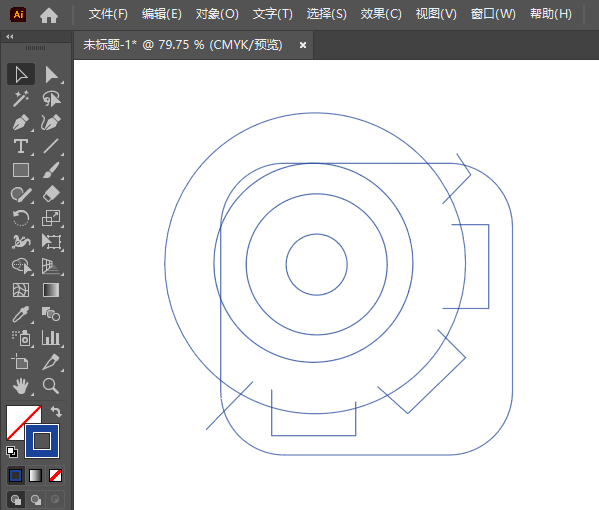Open the 窗口(W) menu
This screenshot has width=599, height=510.
pos(493,14)
